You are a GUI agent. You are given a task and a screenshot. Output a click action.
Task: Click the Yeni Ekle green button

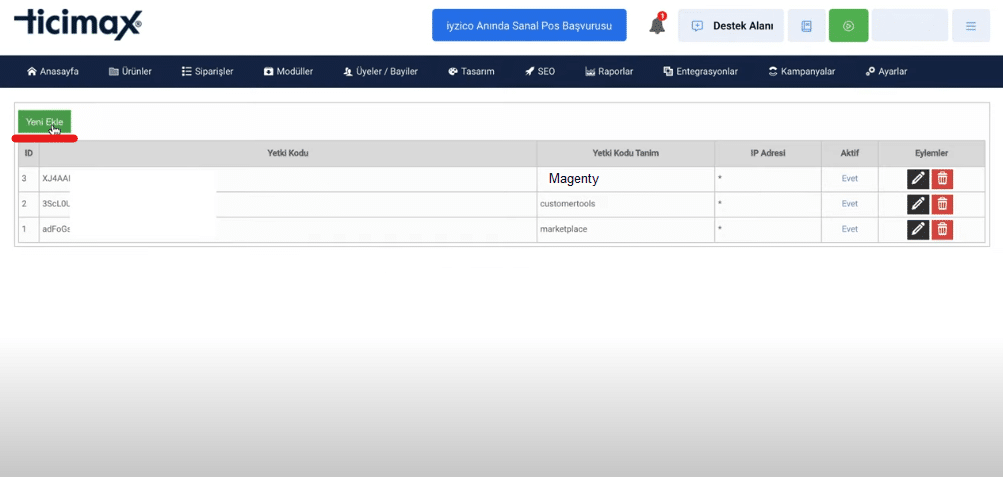[x=44, y=121]
